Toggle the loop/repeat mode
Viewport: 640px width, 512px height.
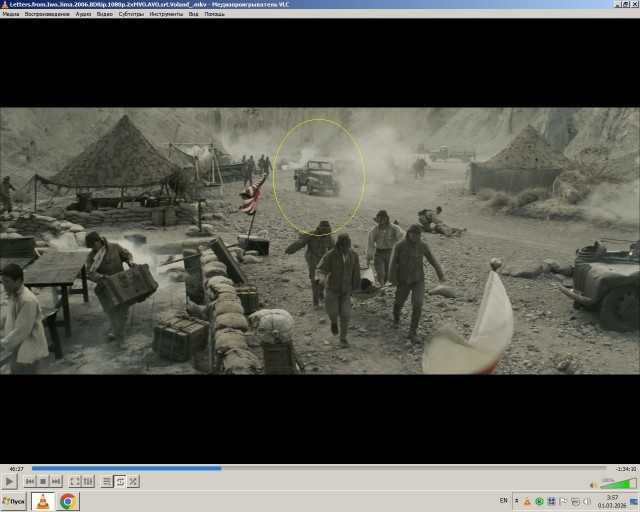(120, 482)
